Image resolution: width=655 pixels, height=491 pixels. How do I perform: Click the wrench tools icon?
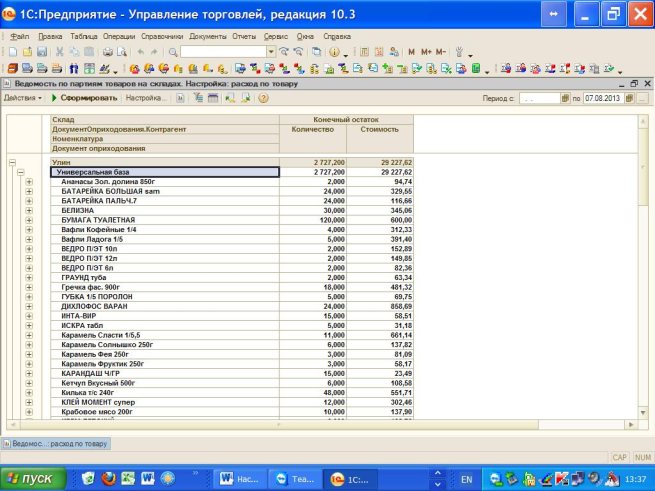coord(459,52)
